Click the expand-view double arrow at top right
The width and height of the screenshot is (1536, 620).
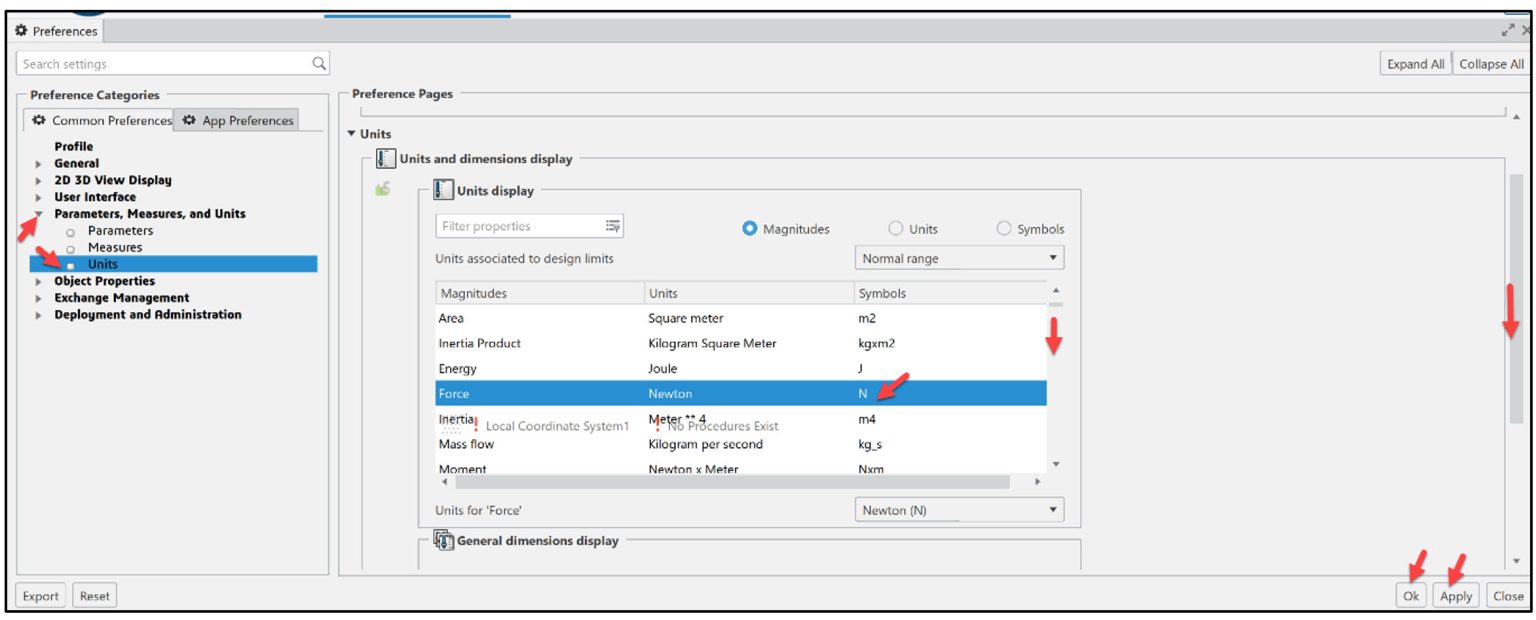1510,30
